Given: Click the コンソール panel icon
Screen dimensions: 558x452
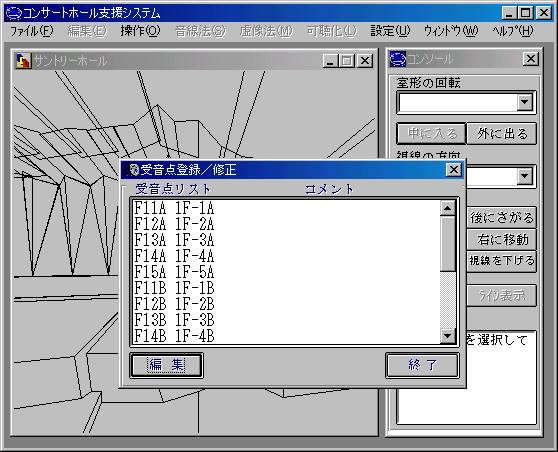Looking at the screenshot, I should point(398,59).
